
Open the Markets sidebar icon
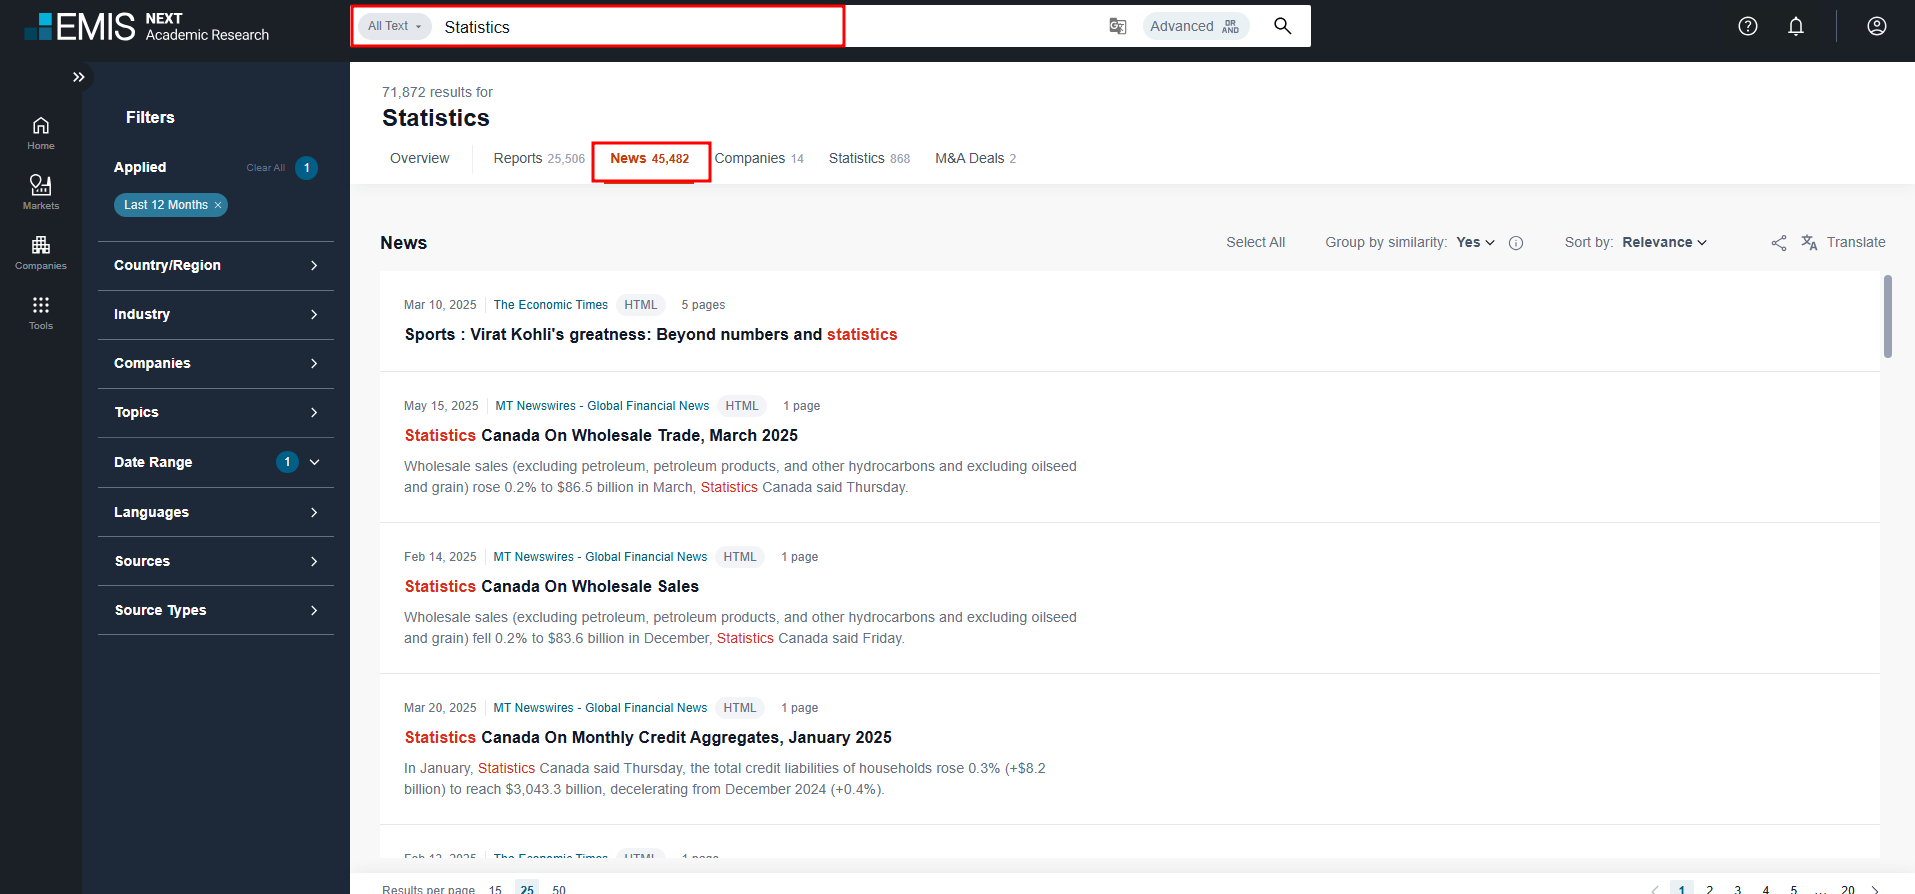(x=40, y=191)
